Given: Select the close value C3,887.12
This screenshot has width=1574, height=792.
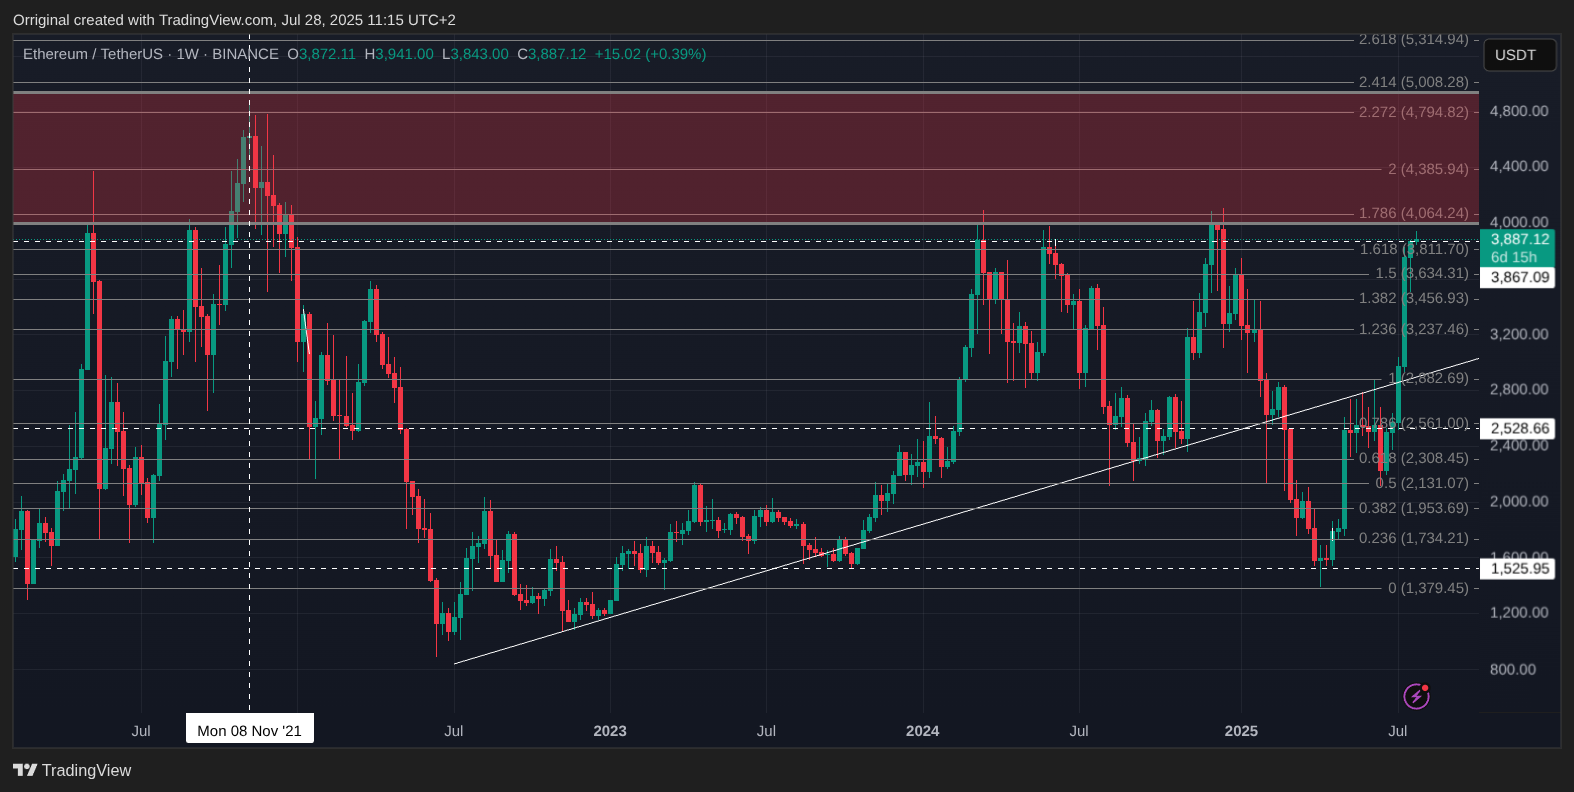Looking at the screenshot, I should (551, 54).
